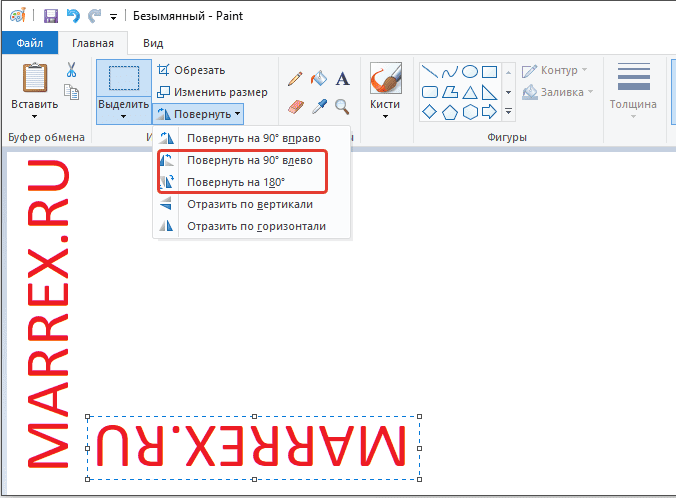The image size is (676, 498).
Task: Select the Pentagon shape
Action: (x=450, y=113)
